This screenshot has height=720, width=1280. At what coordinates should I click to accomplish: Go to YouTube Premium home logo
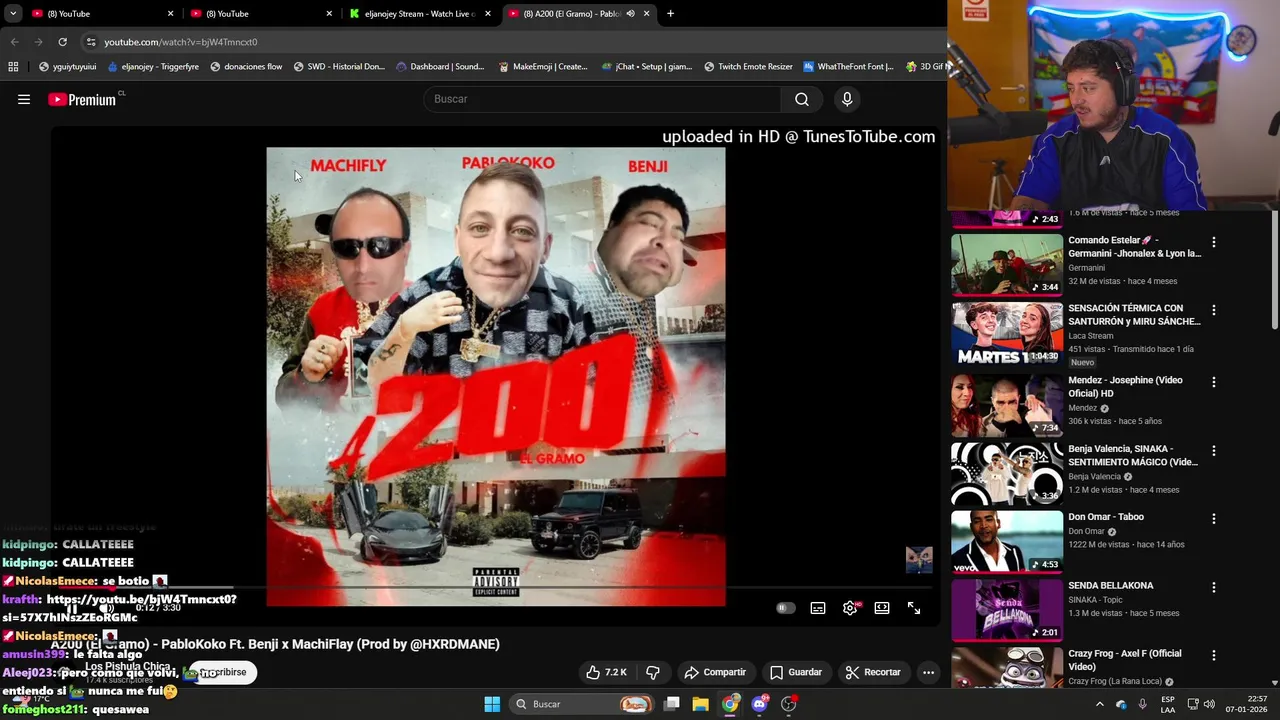click(x=82, y=99)
